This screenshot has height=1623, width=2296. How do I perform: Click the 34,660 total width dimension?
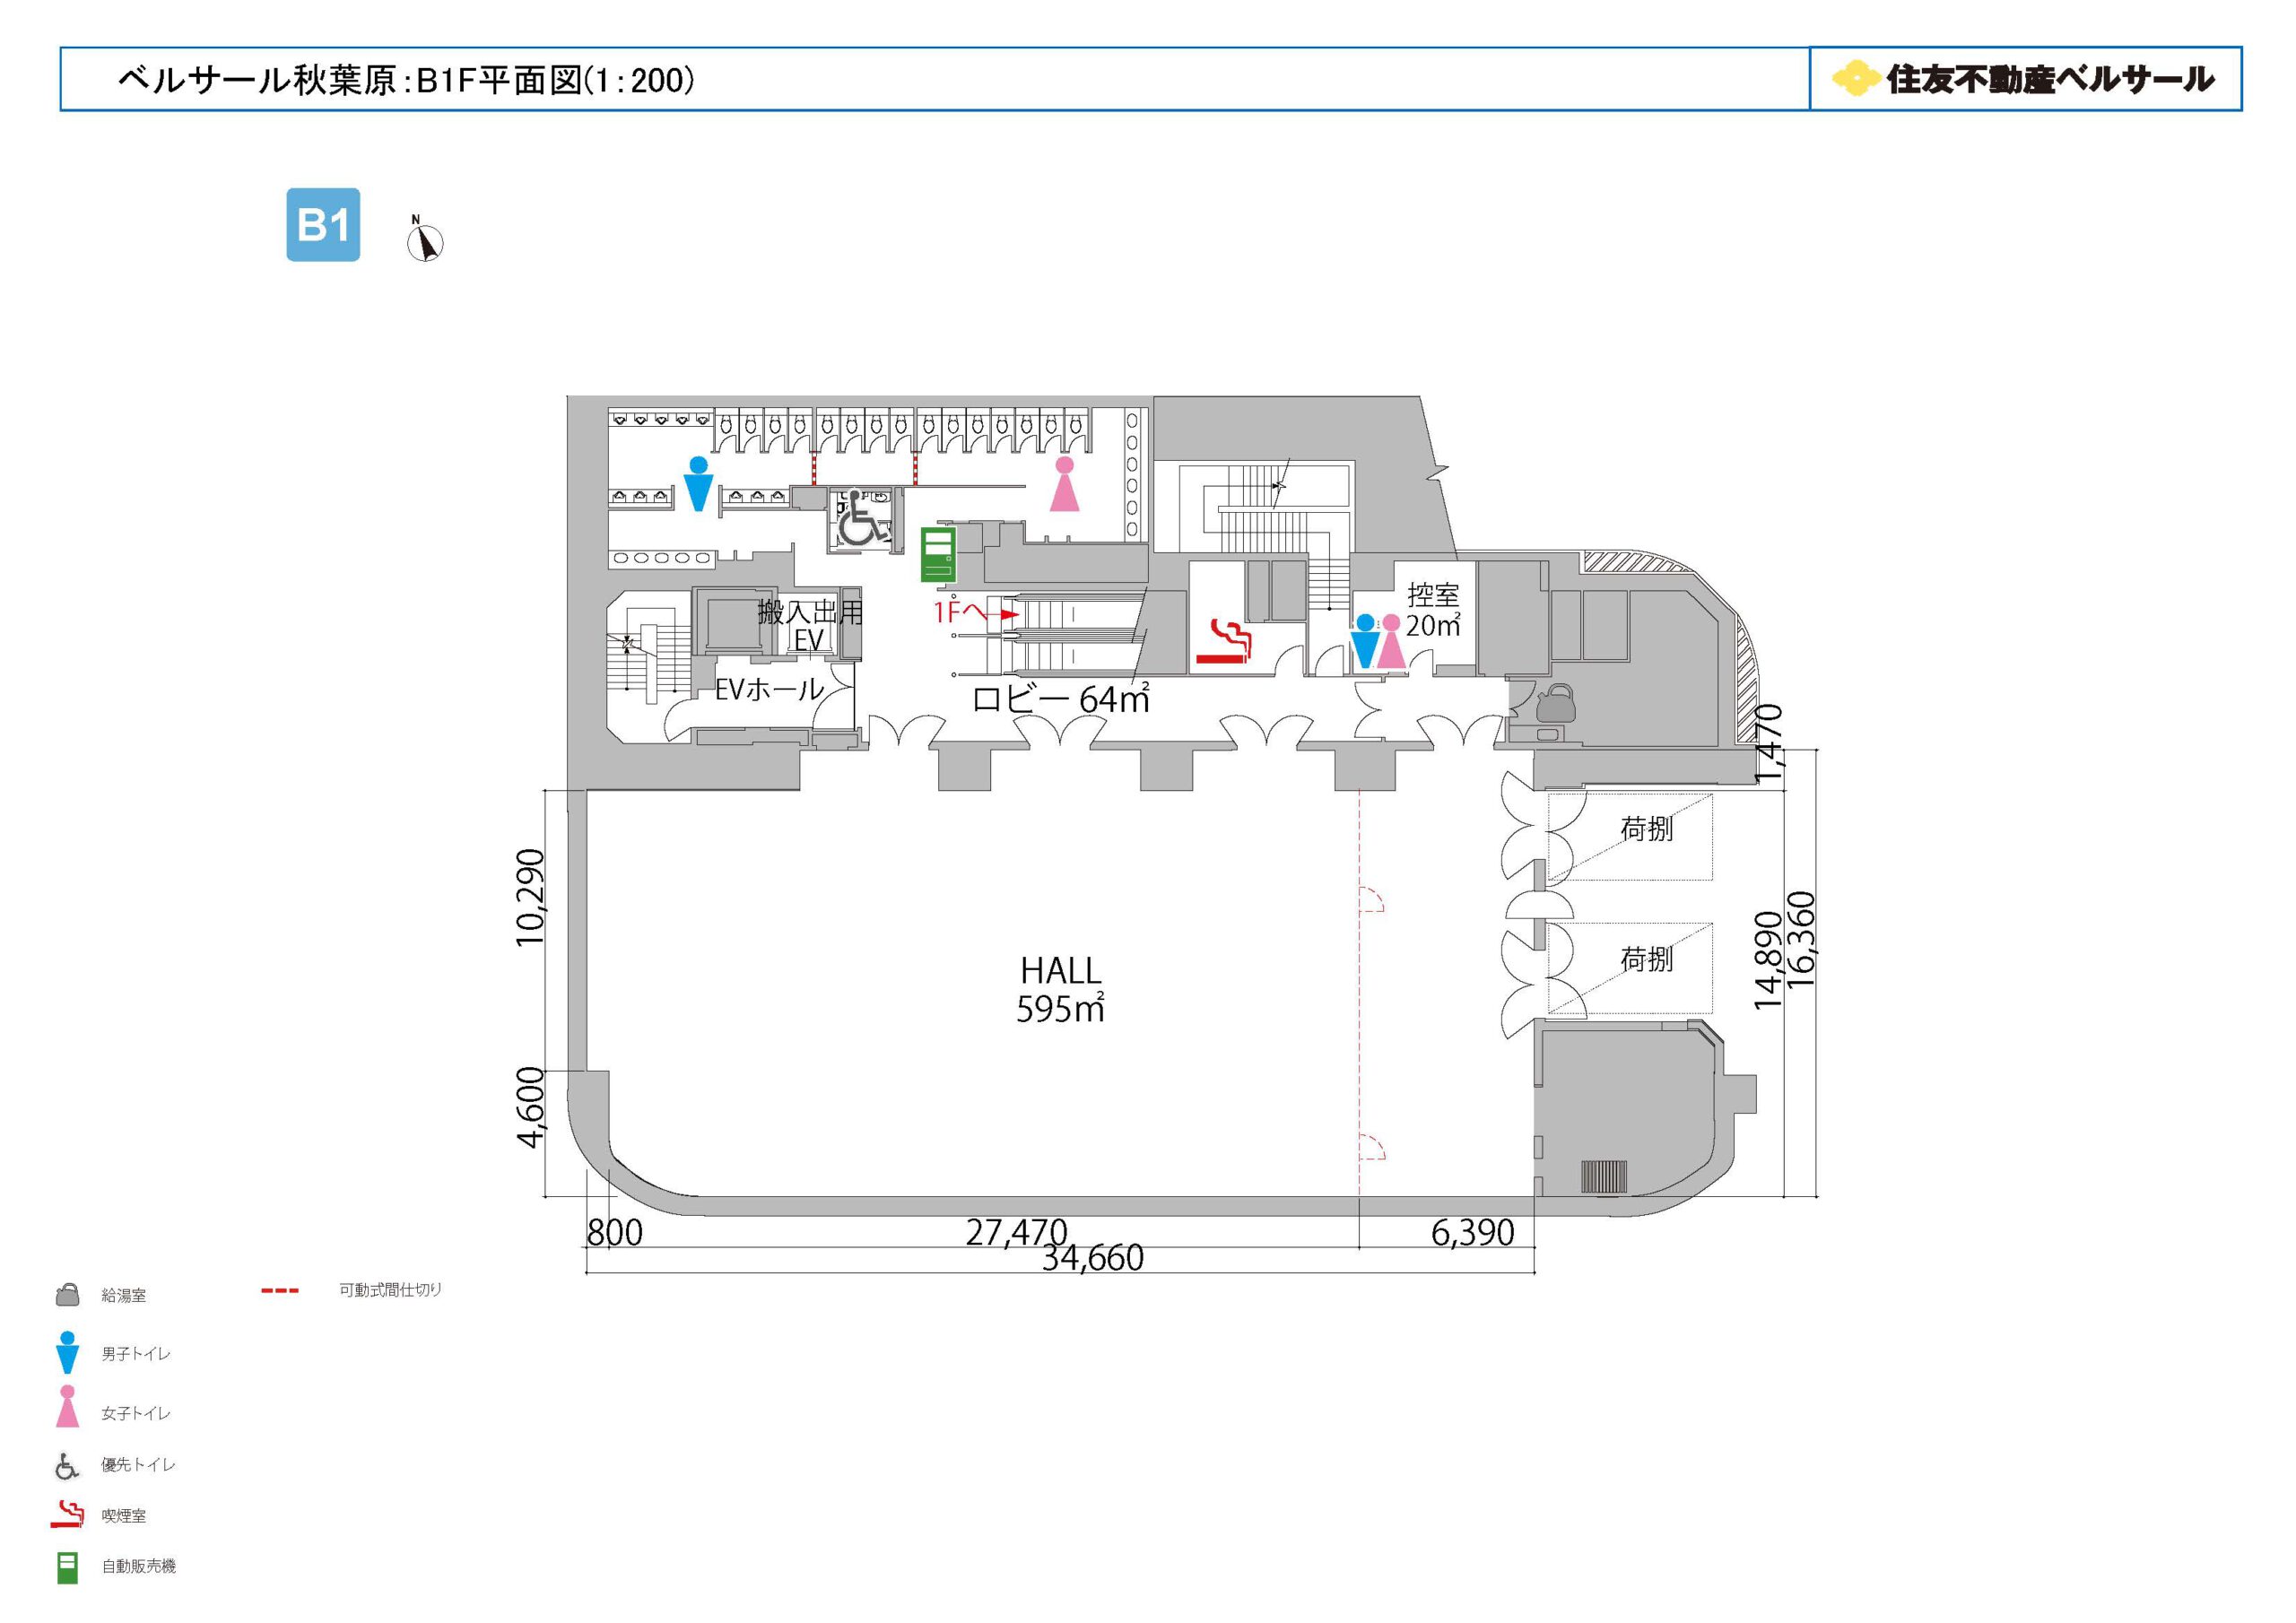click(1093, 1258)
